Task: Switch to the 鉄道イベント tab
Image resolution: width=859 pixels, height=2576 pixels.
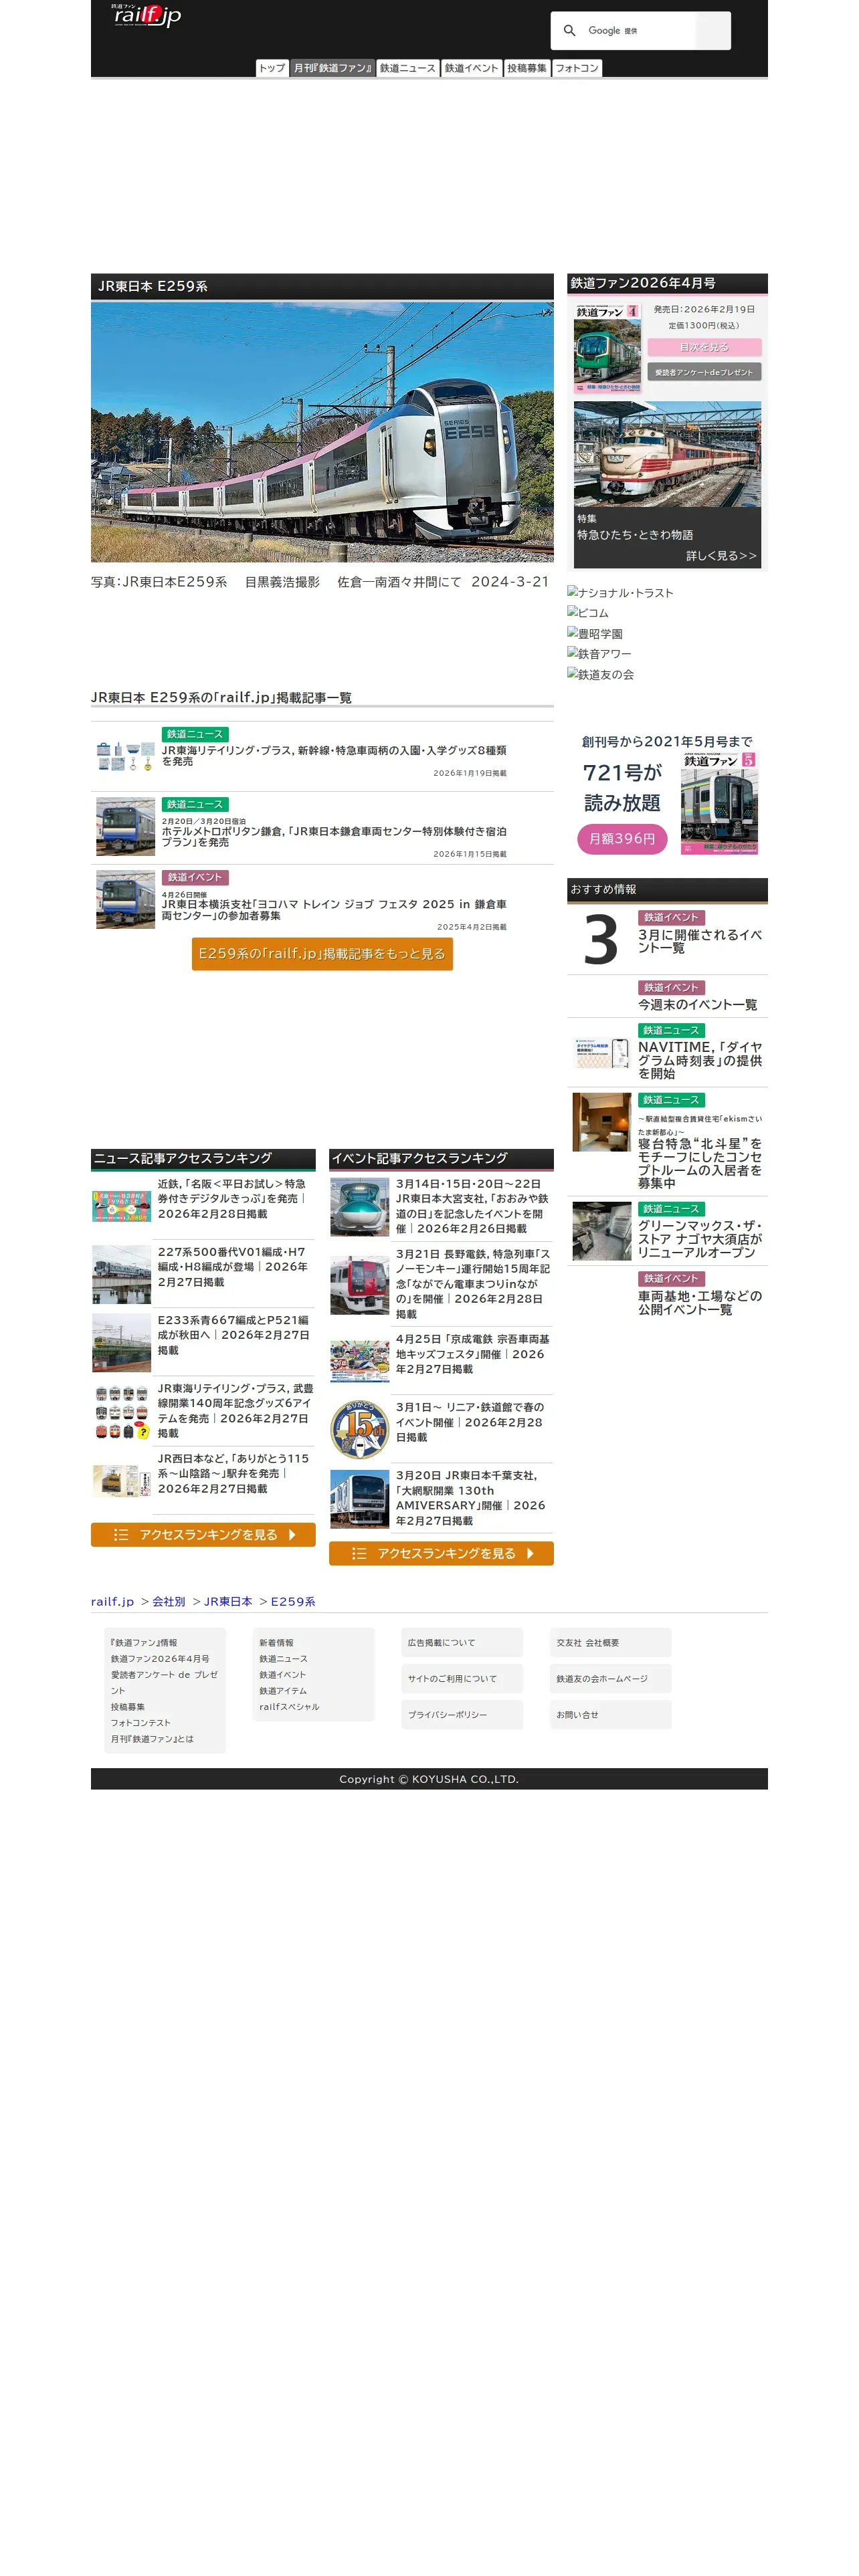Action: tap(471, 68)
